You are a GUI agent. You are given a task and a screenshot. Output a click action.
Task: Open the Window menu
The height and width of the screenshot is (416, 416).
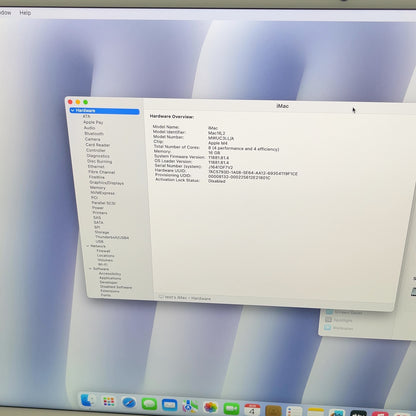tap(5, 13)
